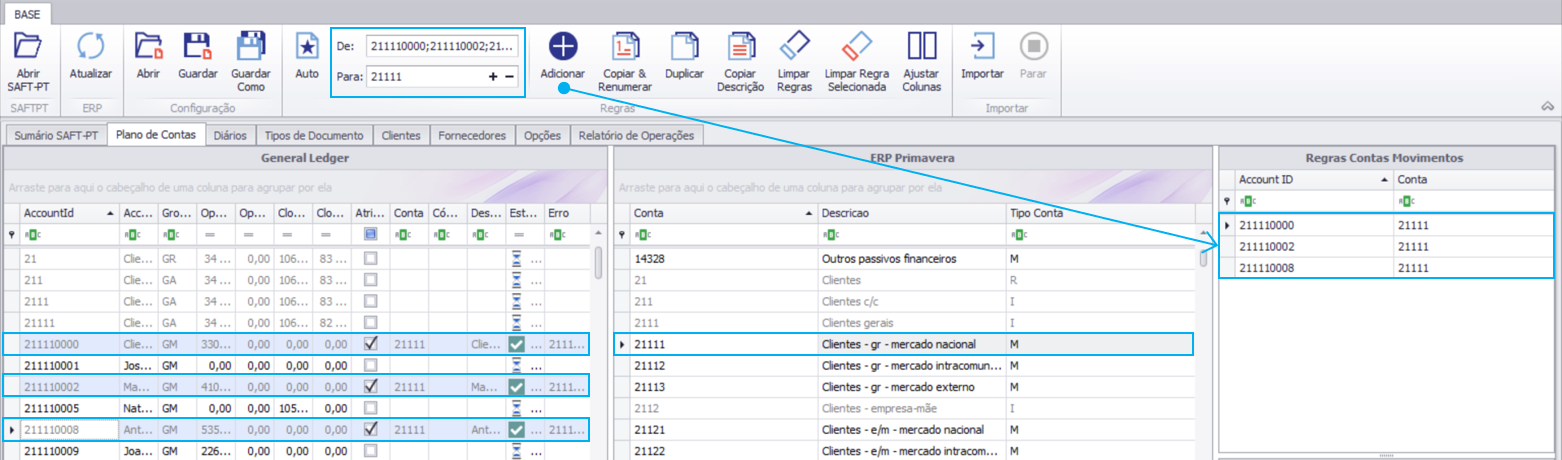Adjust columns with Ajustar Colunas icon
Image resolution: width=1562 pixels, height=460 pixels.
[x=921, y=47]
